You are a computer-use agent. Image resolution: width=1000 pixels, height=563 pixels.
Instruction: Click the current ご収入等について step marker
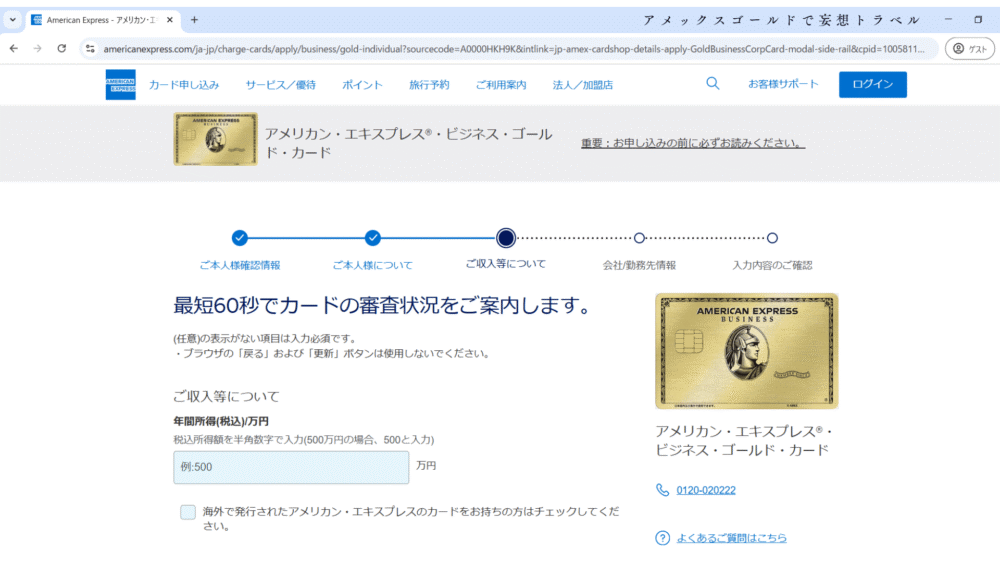(506, 238)
